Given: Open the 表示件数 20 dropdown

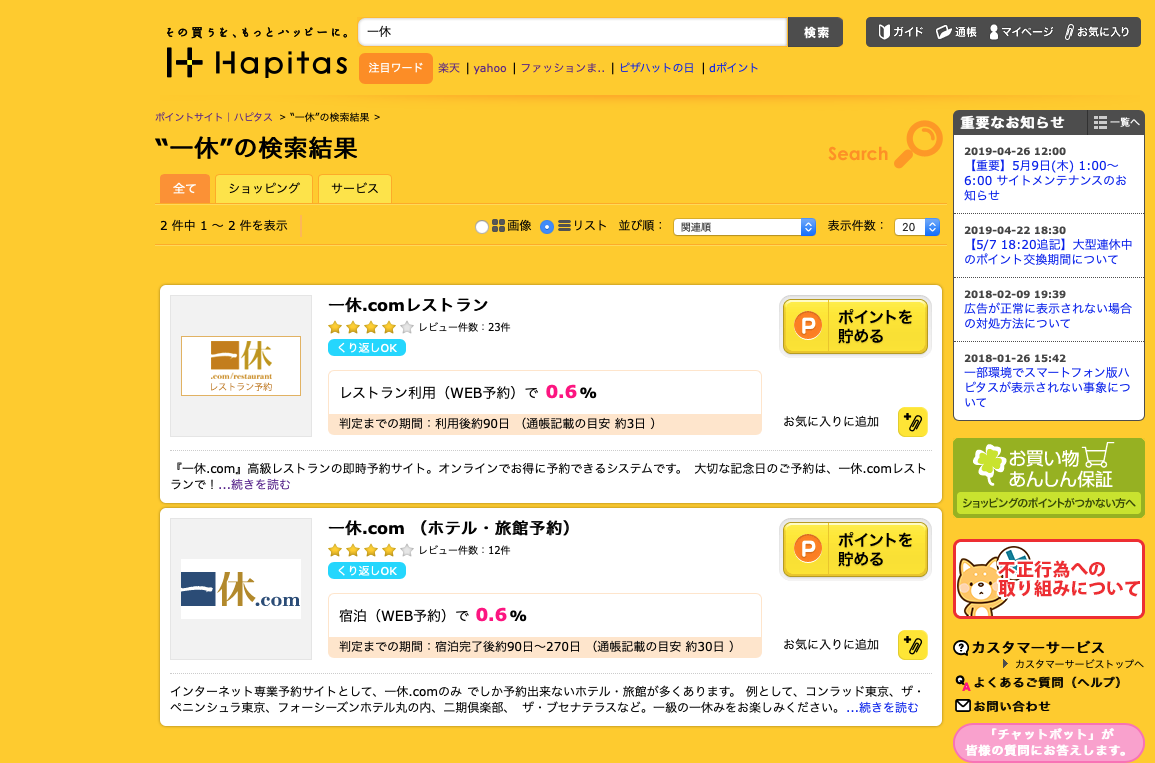Looking at the screenshot, I should 917,227.
